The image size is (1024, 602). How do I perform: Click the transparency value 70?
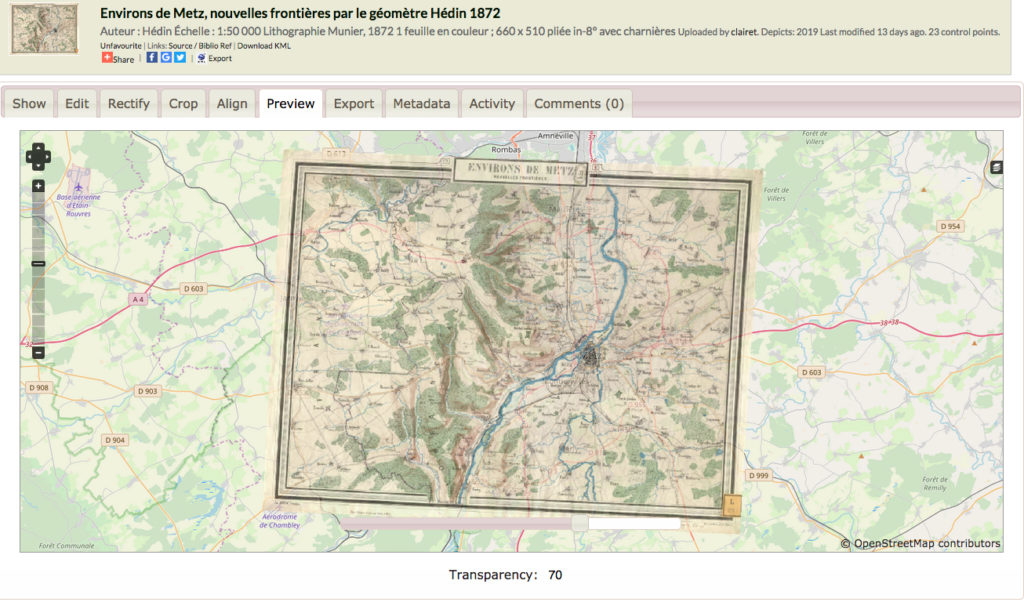(555, 575)
